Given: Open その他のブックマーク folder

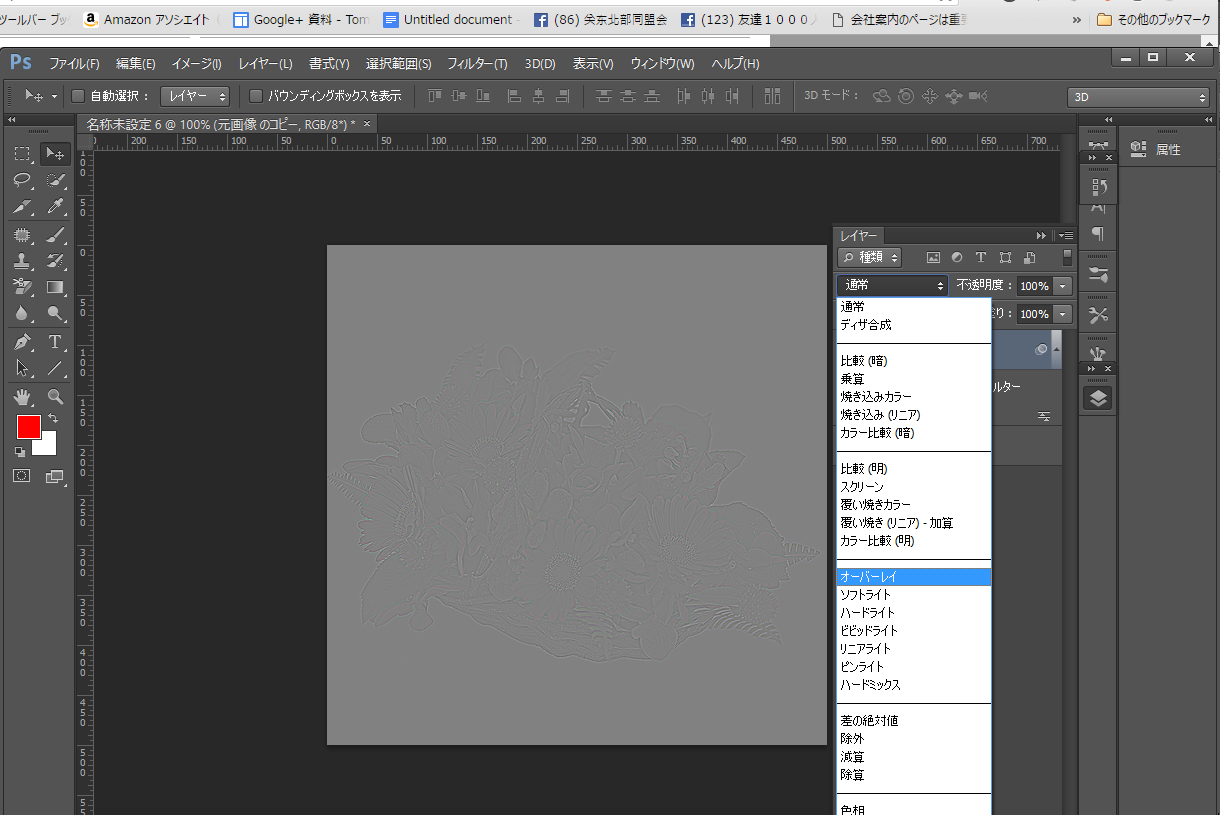Looking at the screenshot, I should click(1154, 19).
